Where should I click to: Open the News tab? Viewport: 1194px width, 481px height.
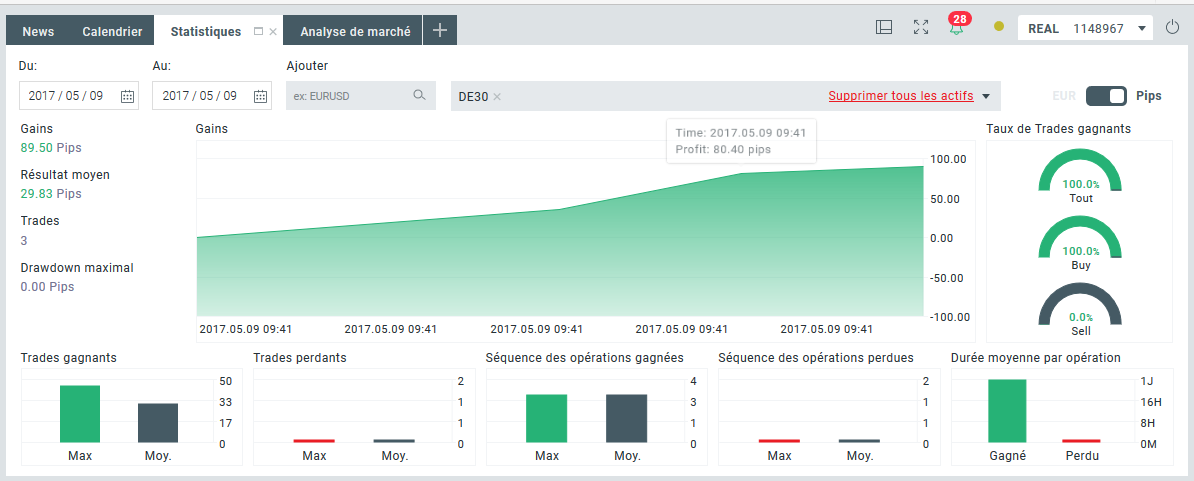(38, 31)
